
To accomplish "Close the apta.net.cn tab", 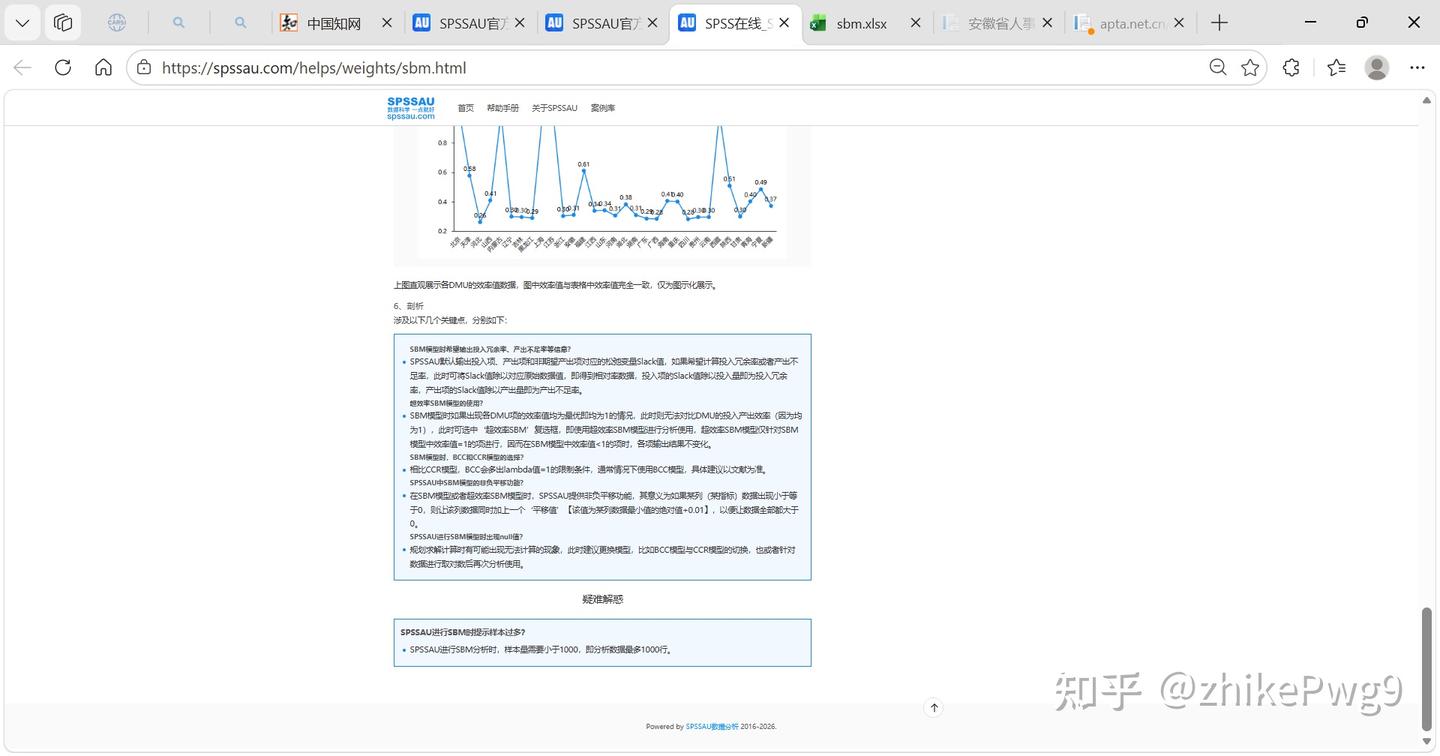I will [1179, 23].
